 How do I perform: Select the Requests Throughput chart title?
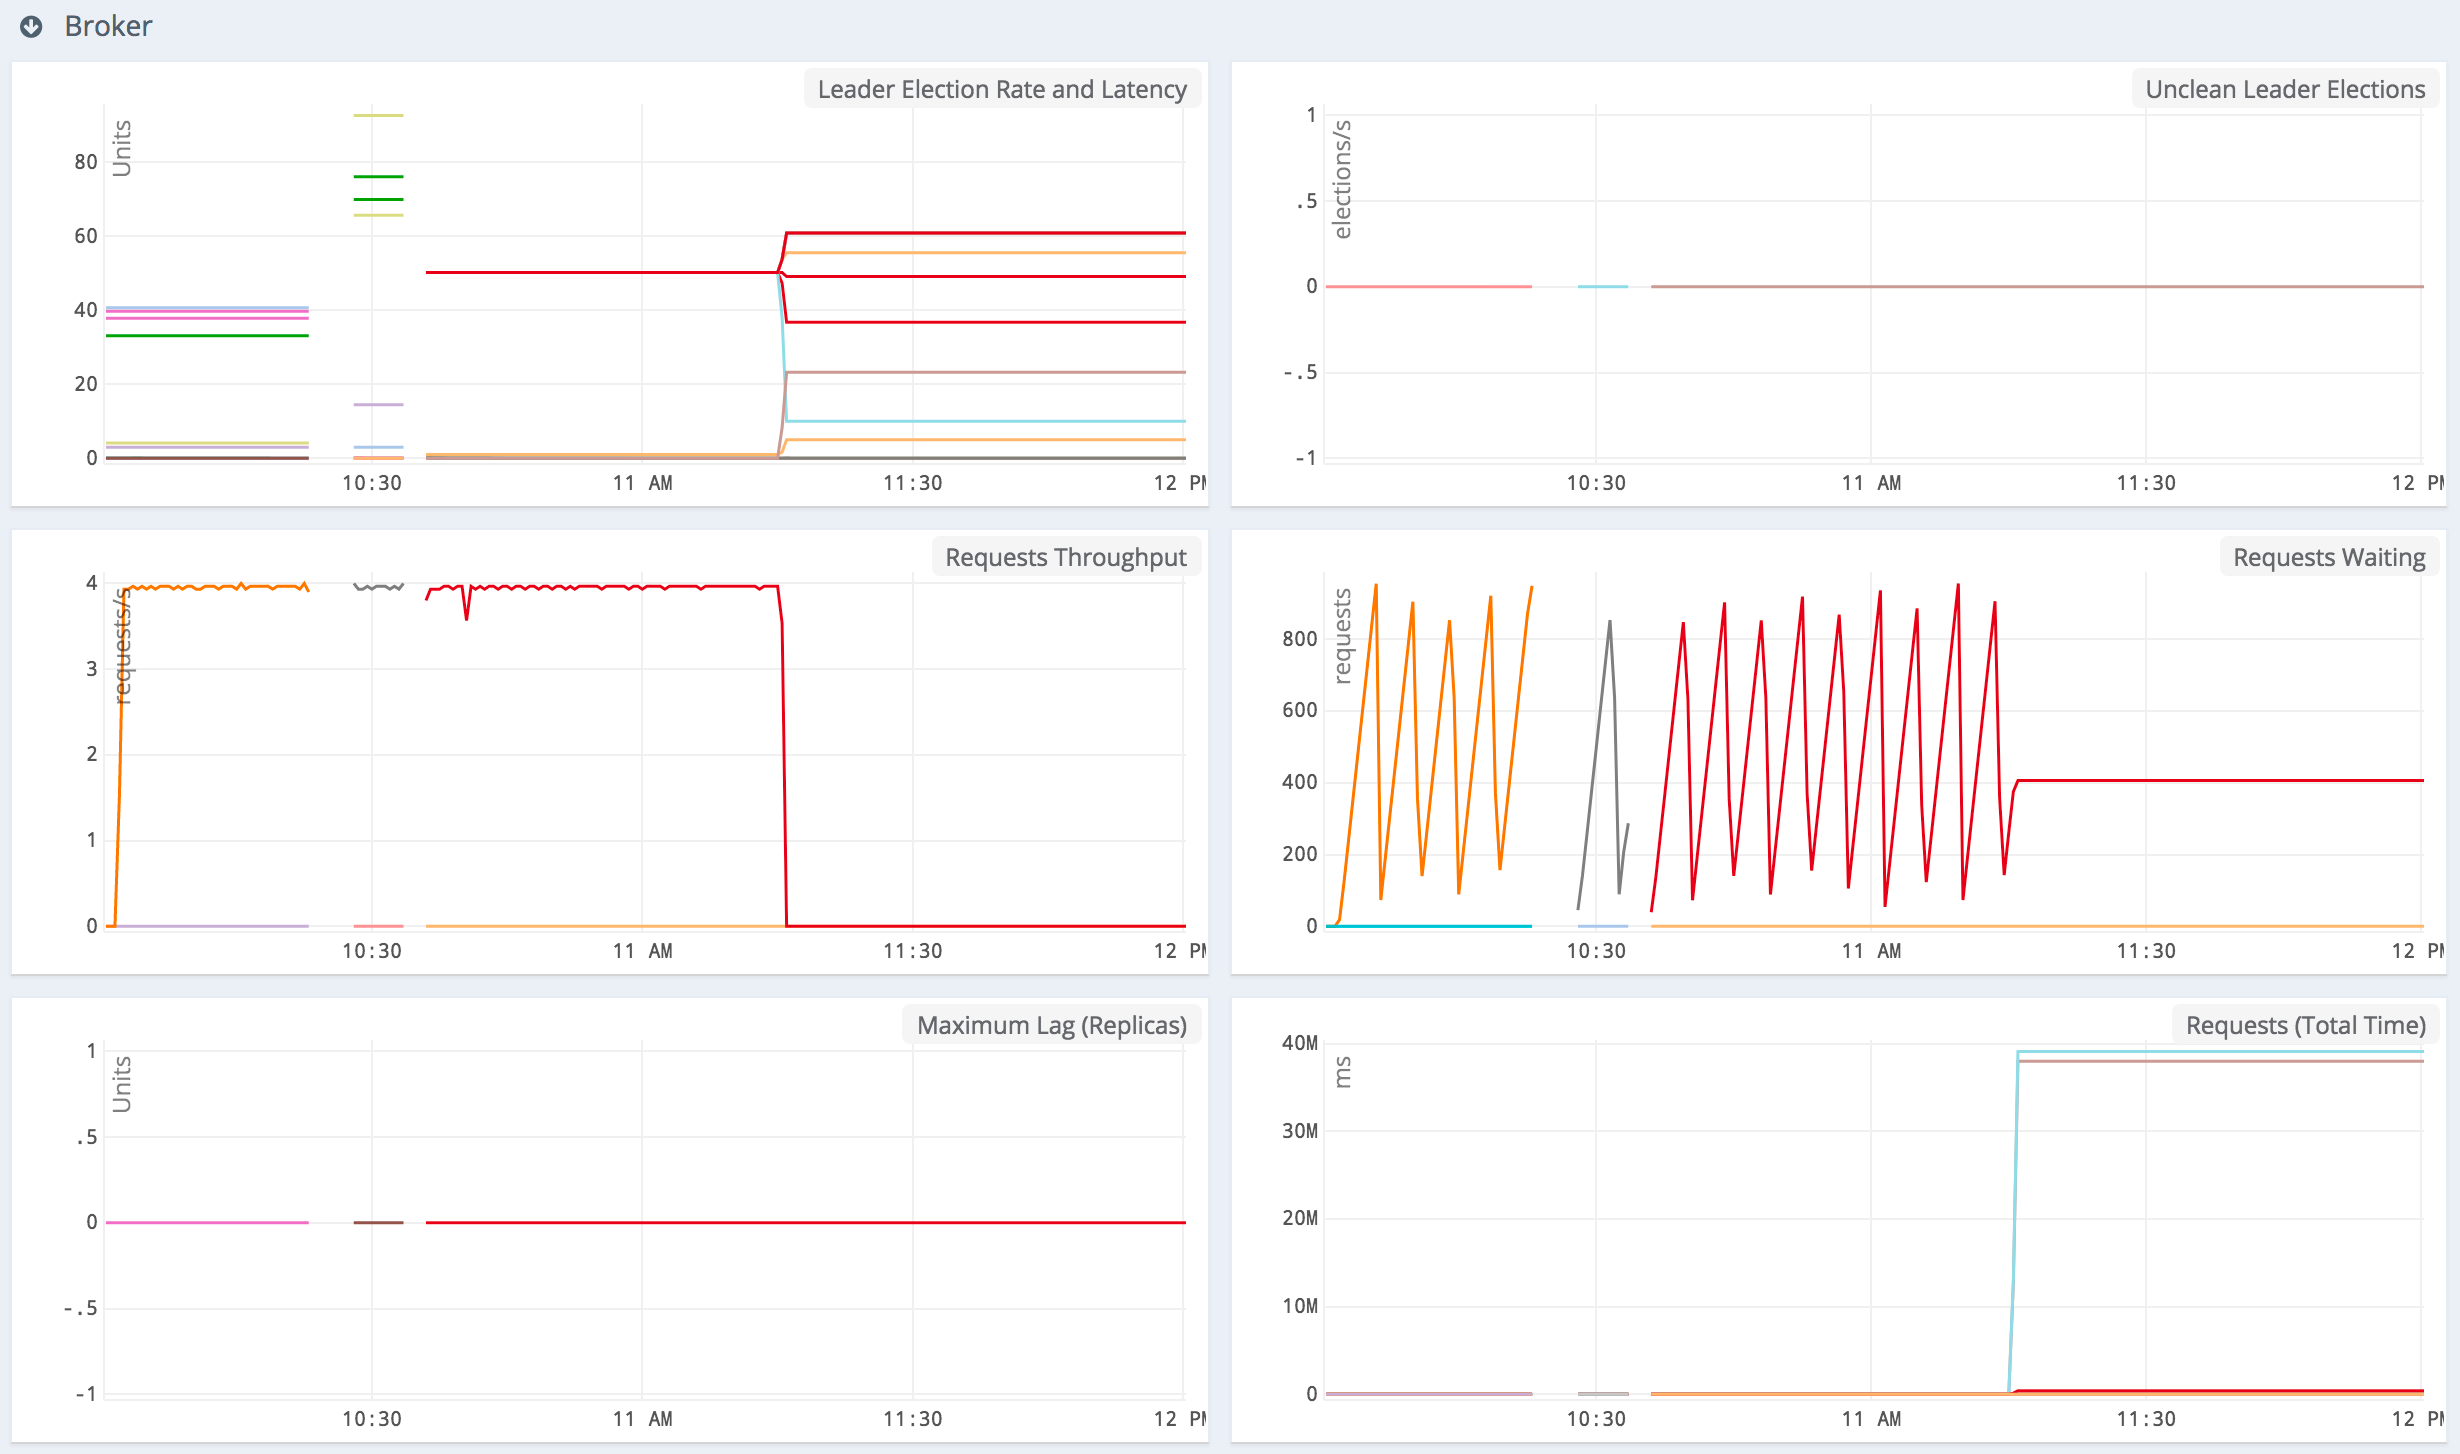pos(1064,557)
